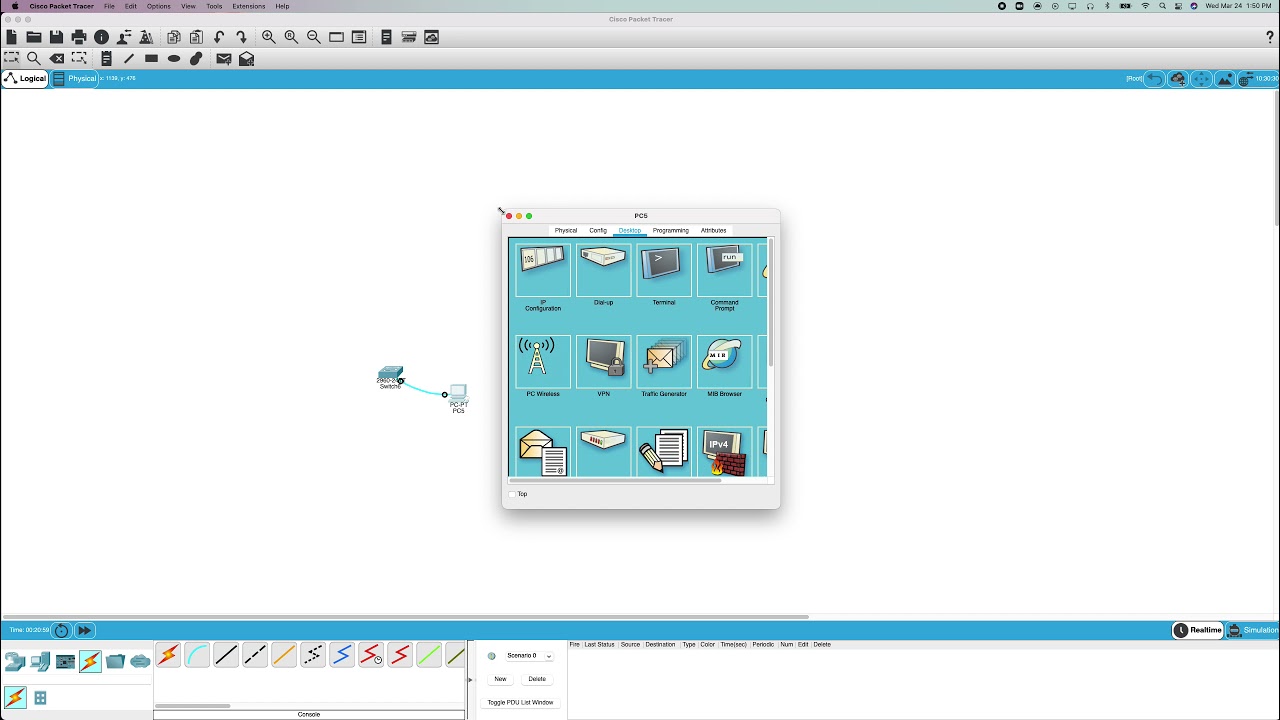Viewport: 1280px width, 720px height.
Task: Enable the Top checkbox in PC5 window
Action: [512, 494]
